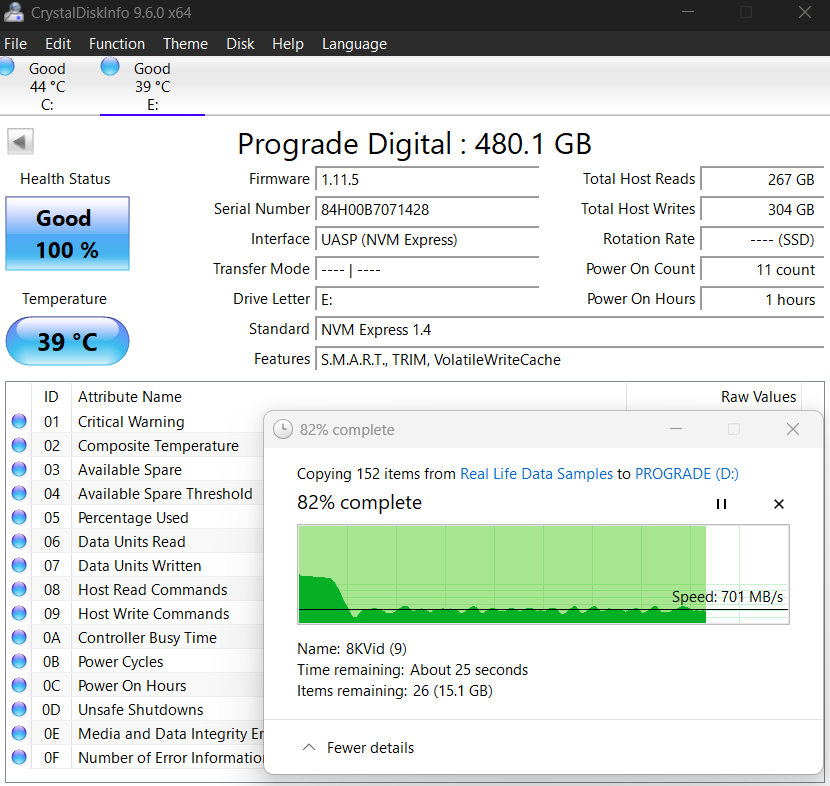Open the Language menu

pyautogui.click(x=354, y=44)
